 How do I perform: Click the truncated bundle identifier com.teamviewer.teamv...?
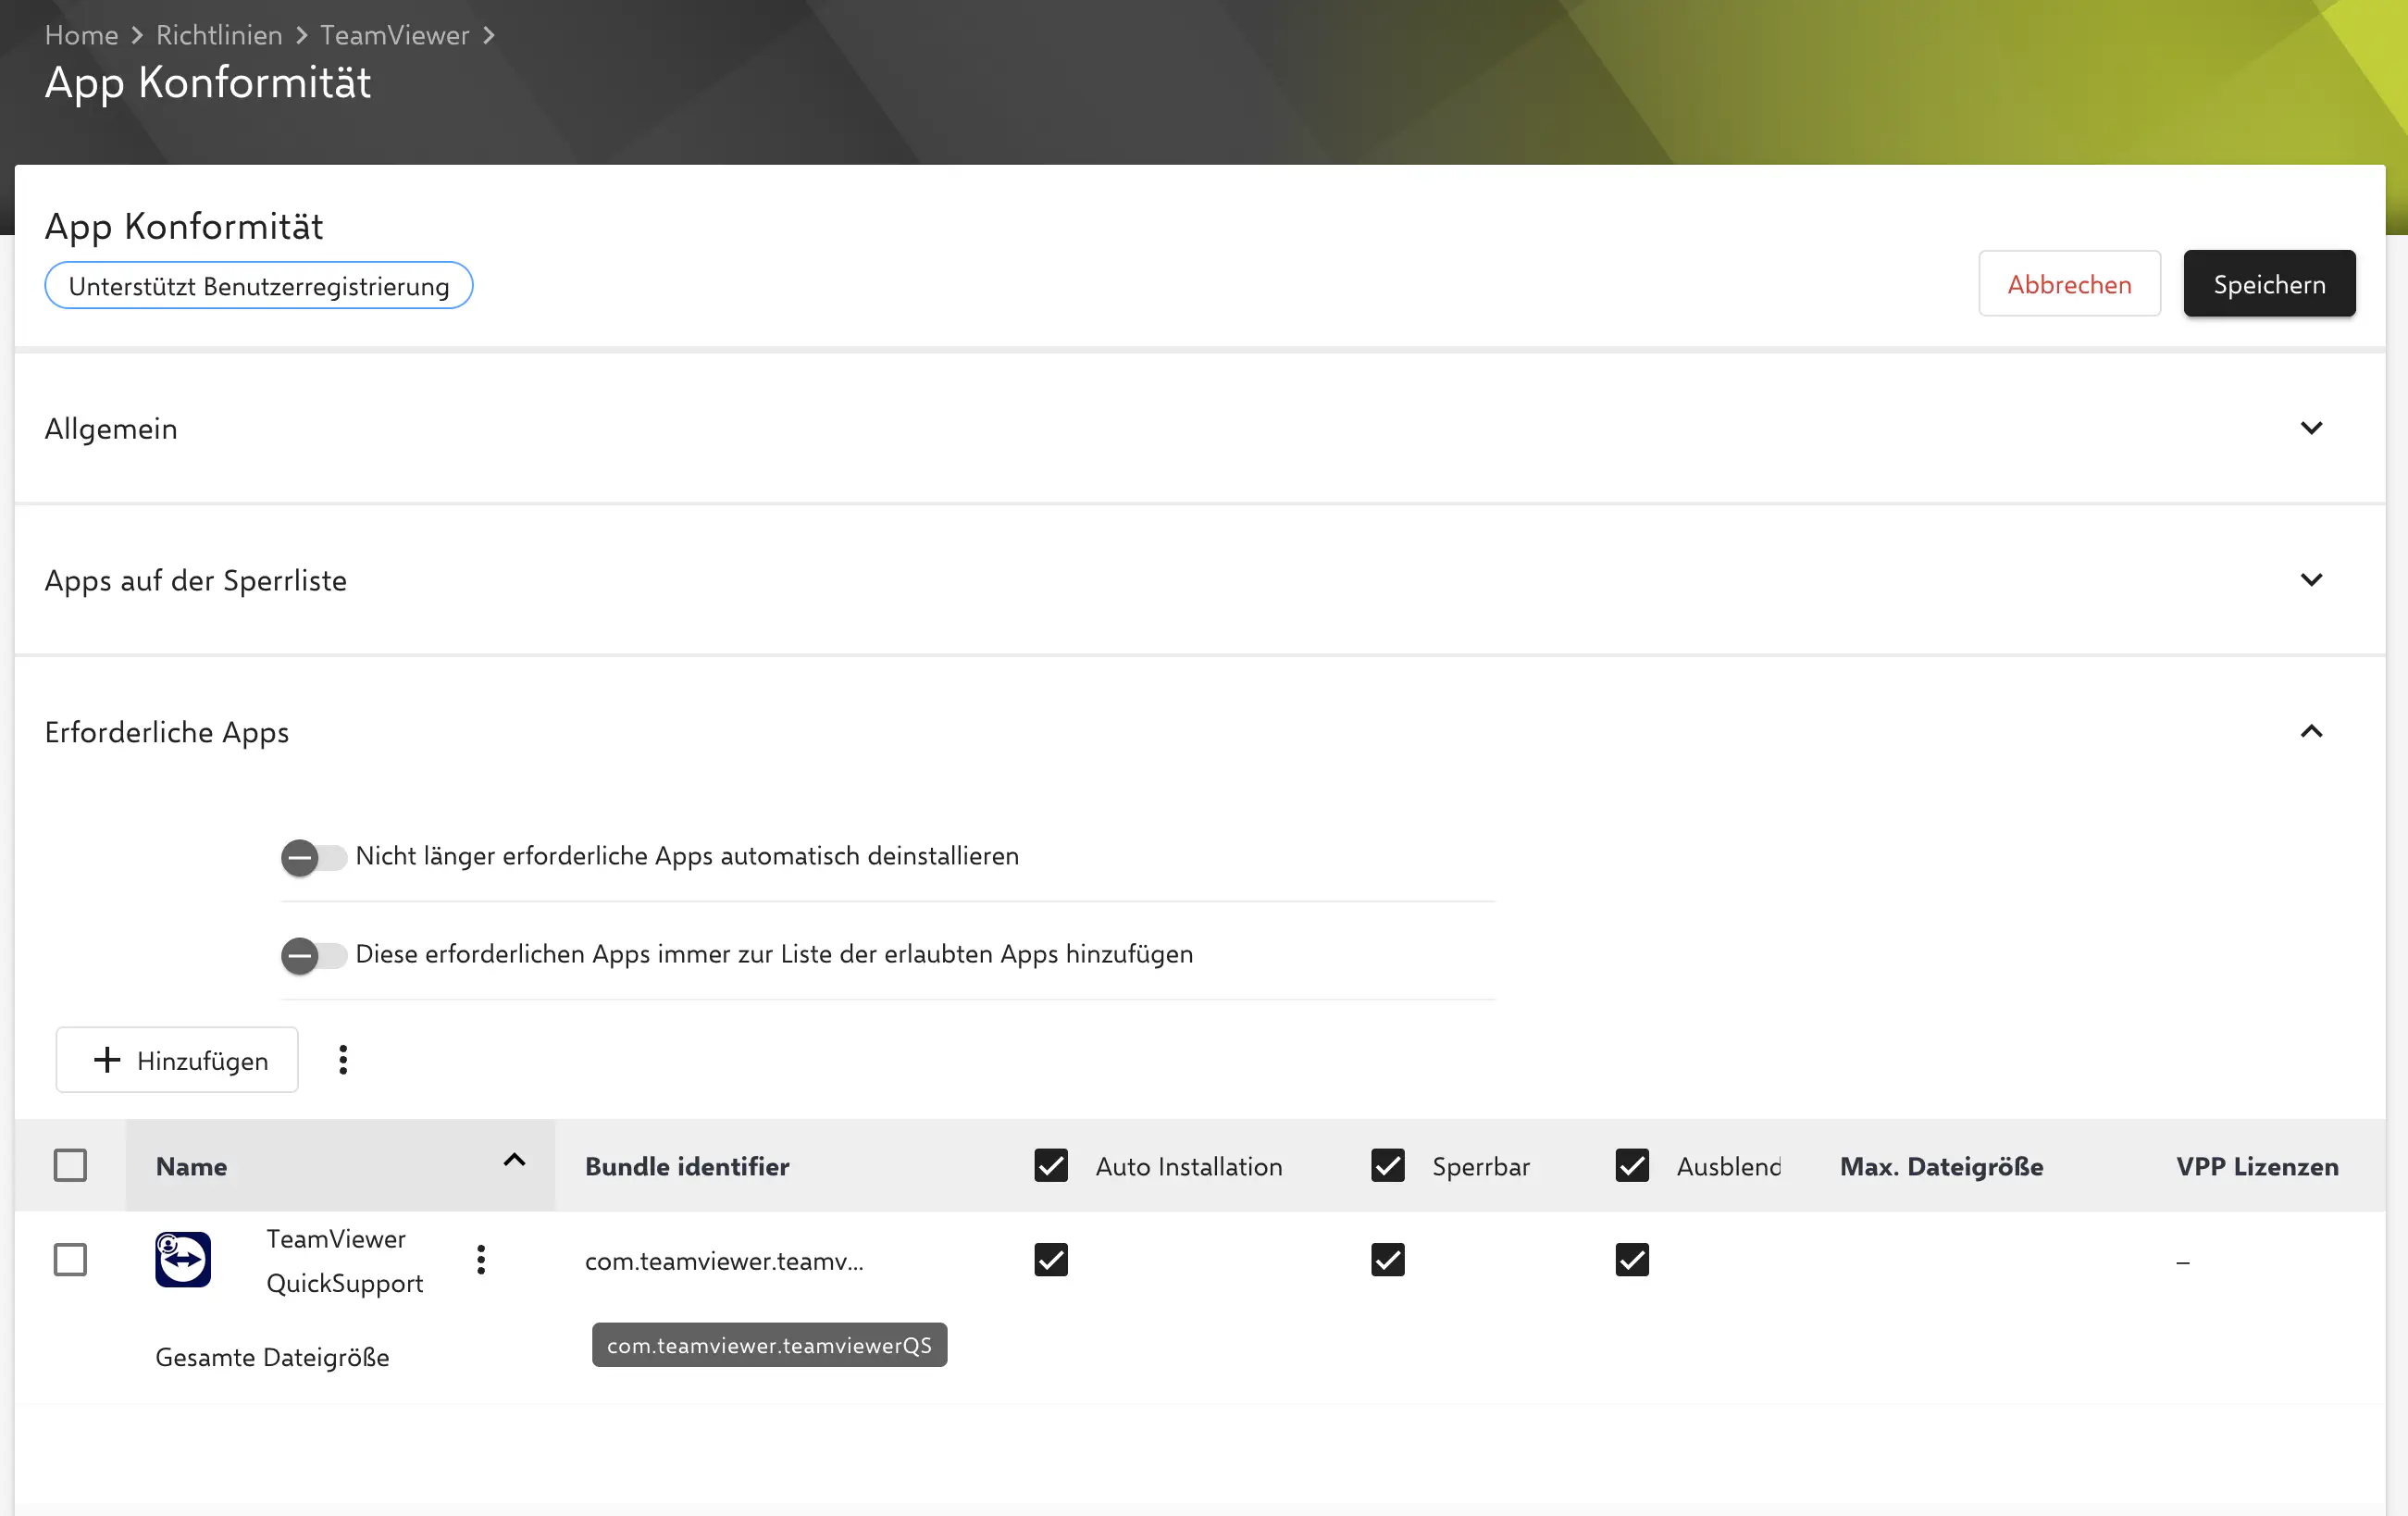tap(724, 1260)
